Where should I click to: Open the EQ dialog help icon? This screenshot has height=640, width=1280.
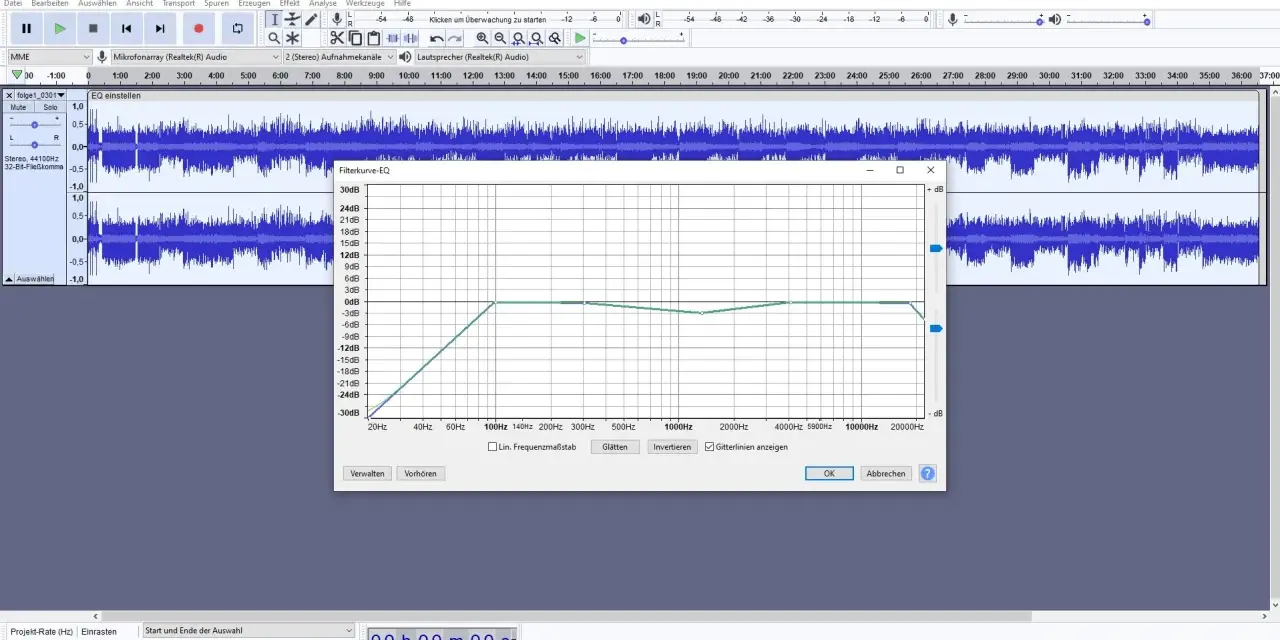point(928,474)
